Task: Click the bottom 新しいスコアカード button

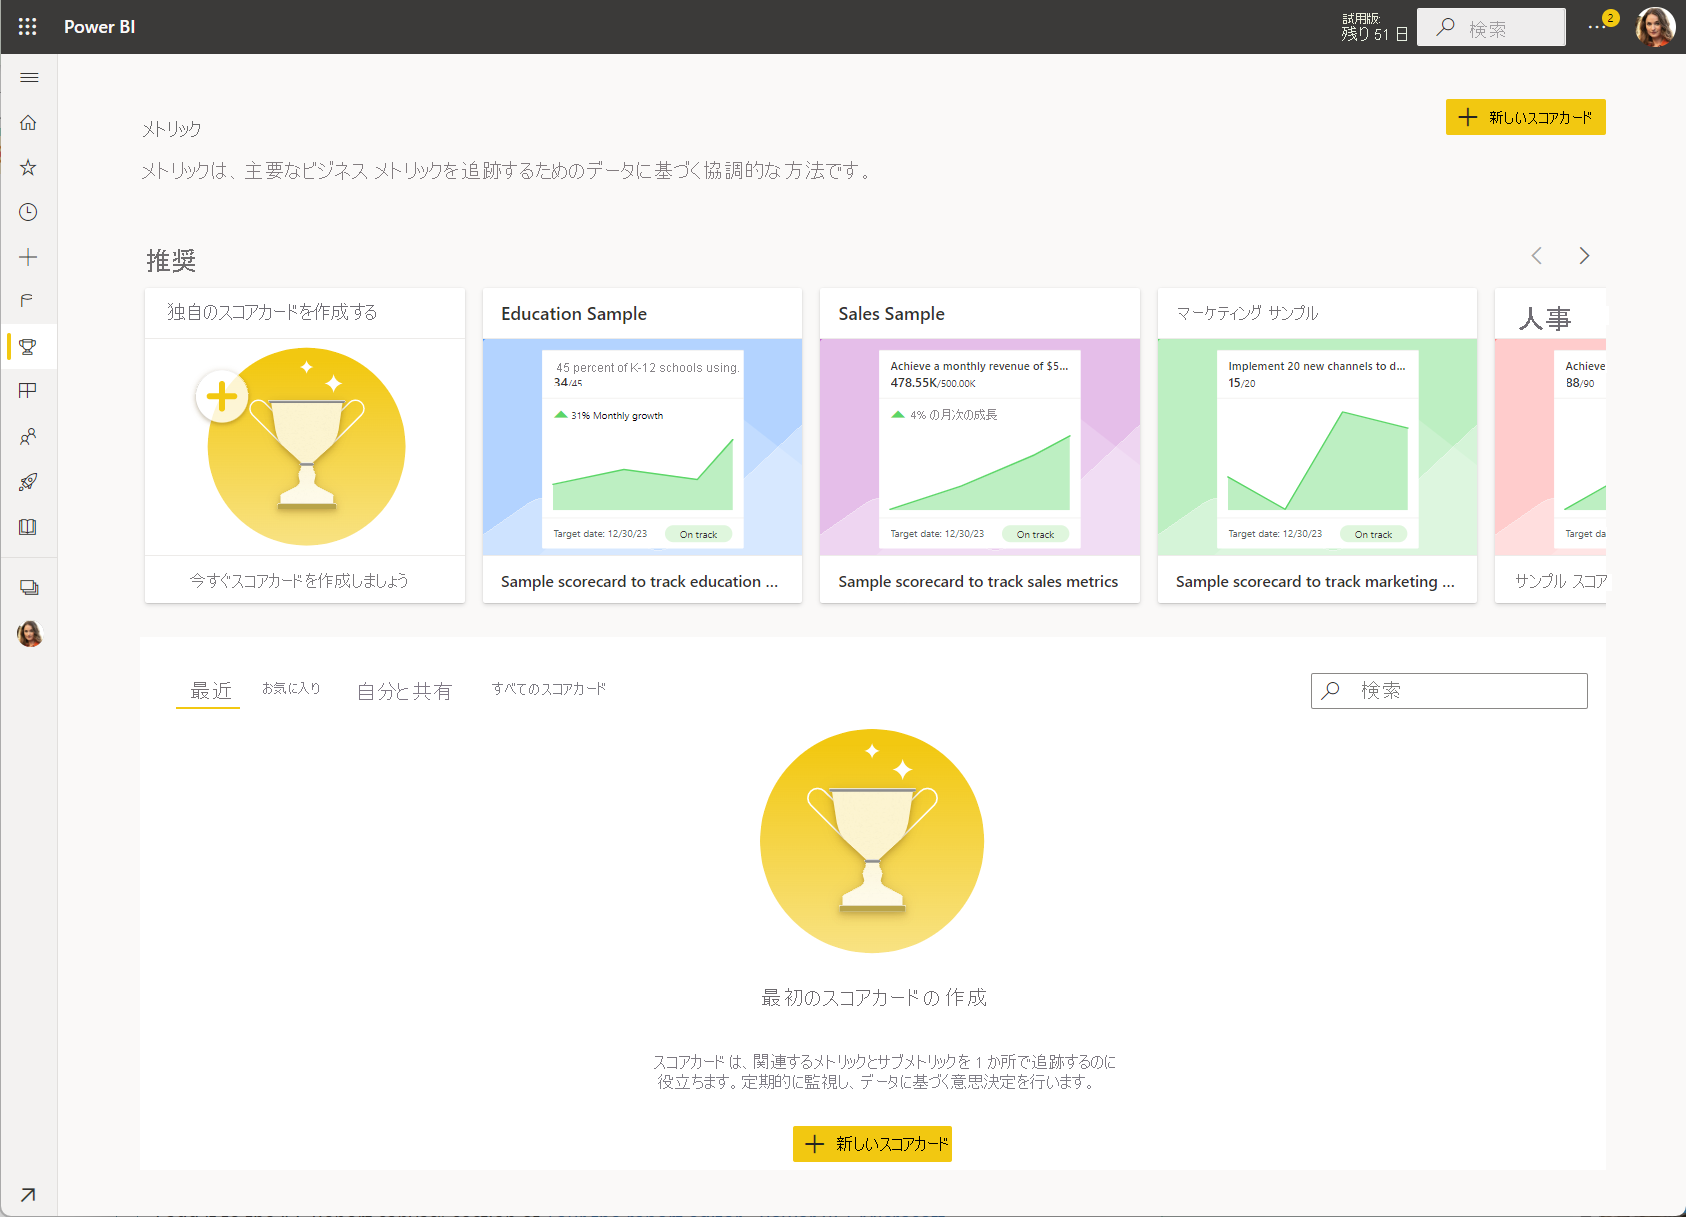Action: pyautogui.click(x=872, y=1144)
